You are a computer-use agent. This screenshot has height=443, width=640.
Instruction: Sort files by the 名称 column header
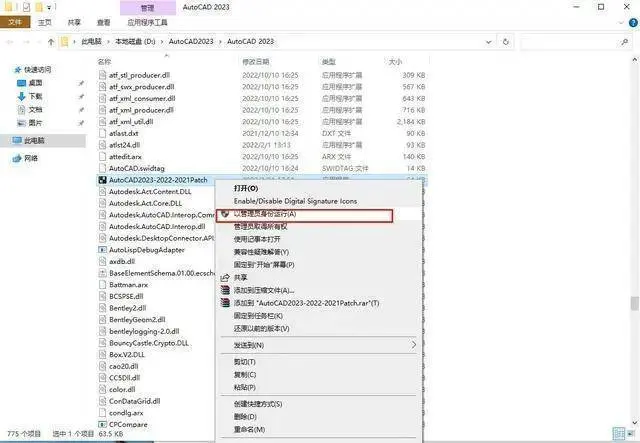coord(104,62)
